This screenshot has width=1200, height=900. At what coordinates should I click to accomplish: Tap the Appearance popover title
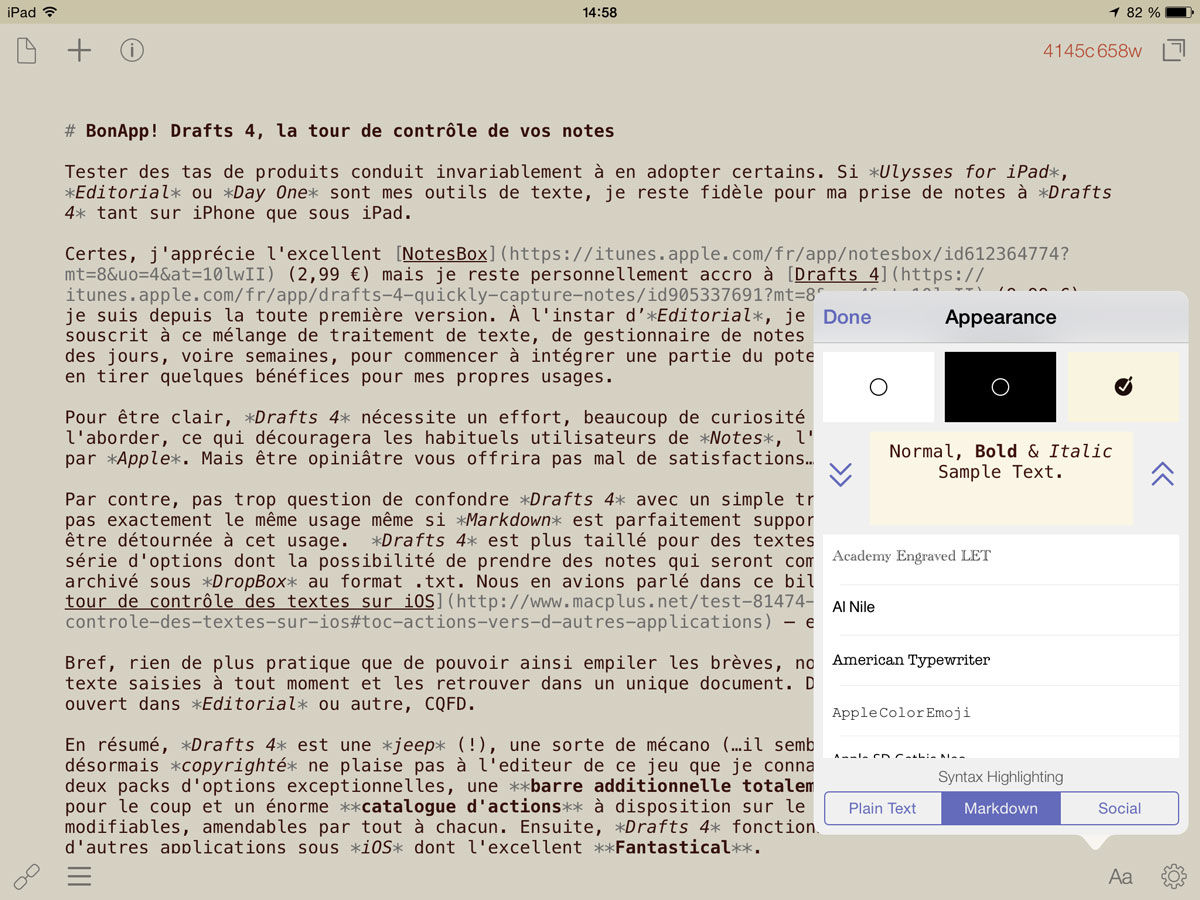click(1000, 317)
